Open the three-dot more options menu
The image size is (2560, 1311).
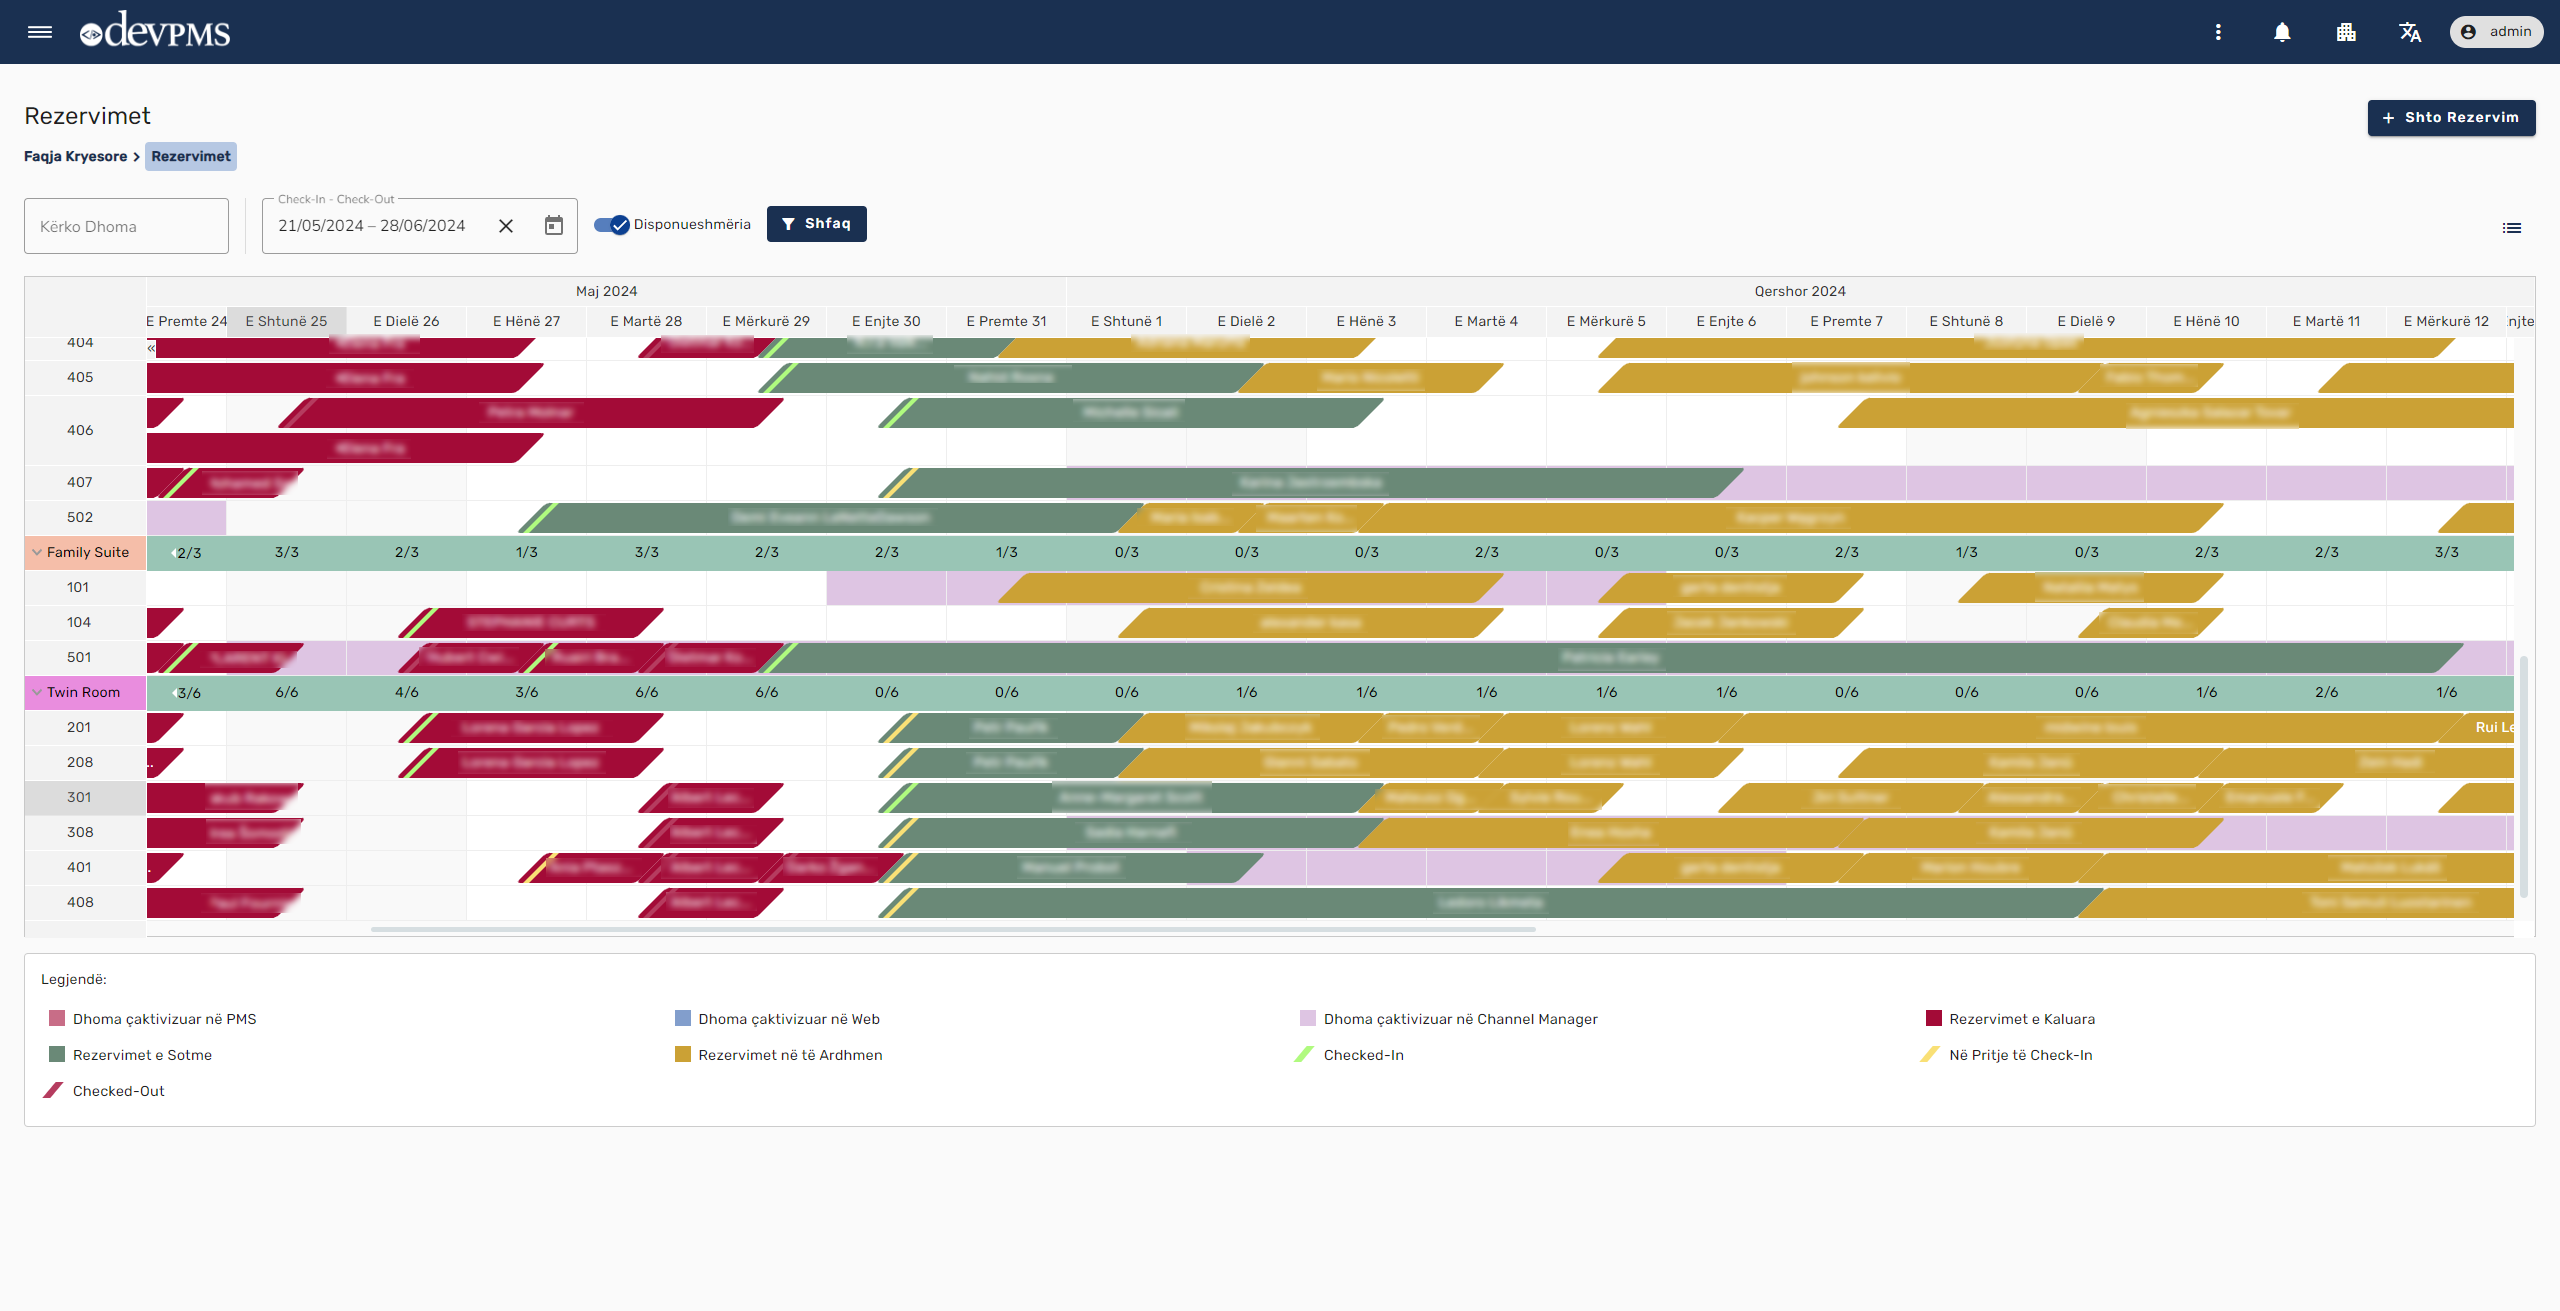pos(2218,32)
